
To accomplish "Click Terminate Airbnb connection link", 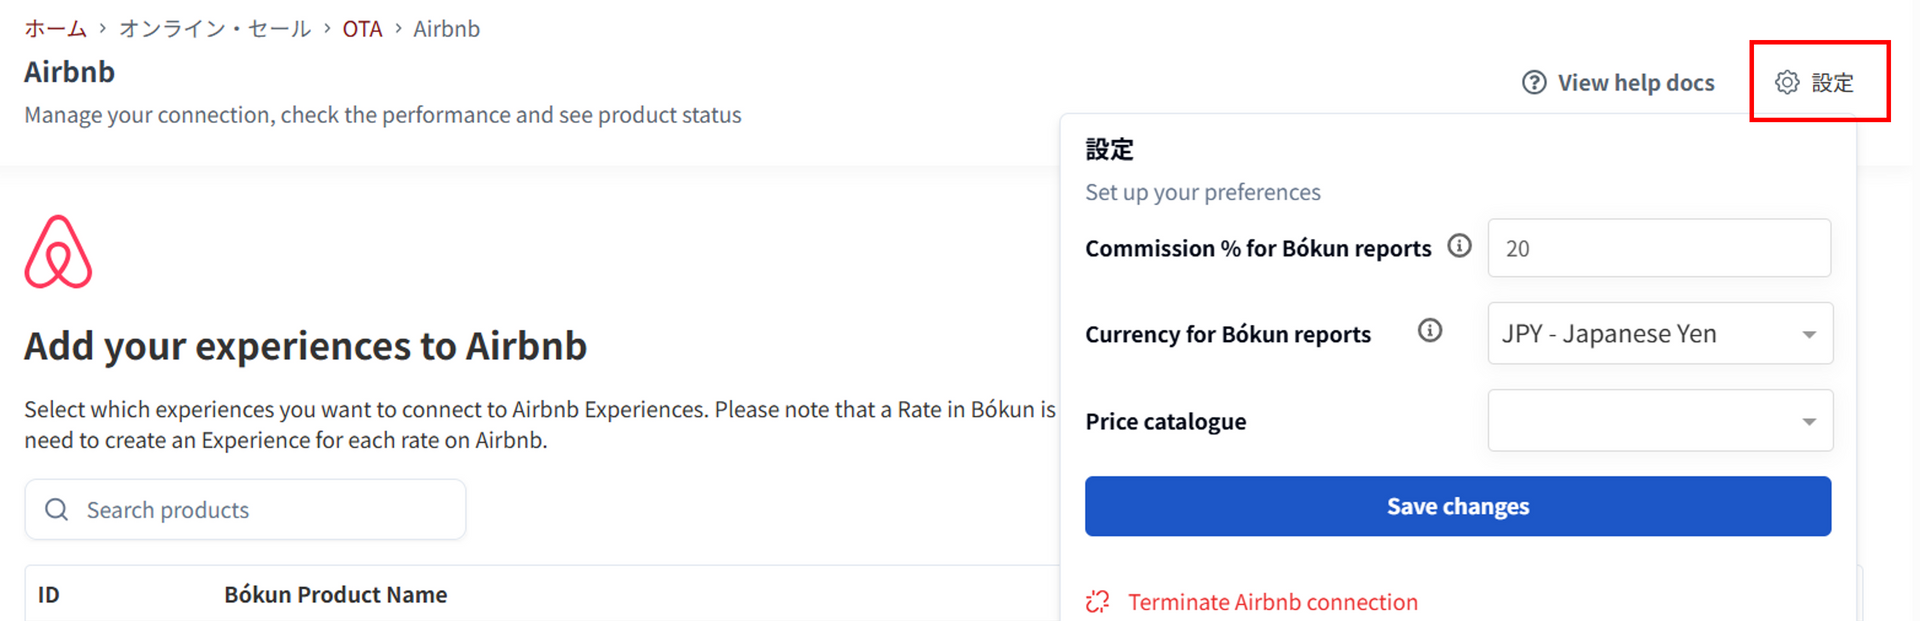I will [1273, 602].
